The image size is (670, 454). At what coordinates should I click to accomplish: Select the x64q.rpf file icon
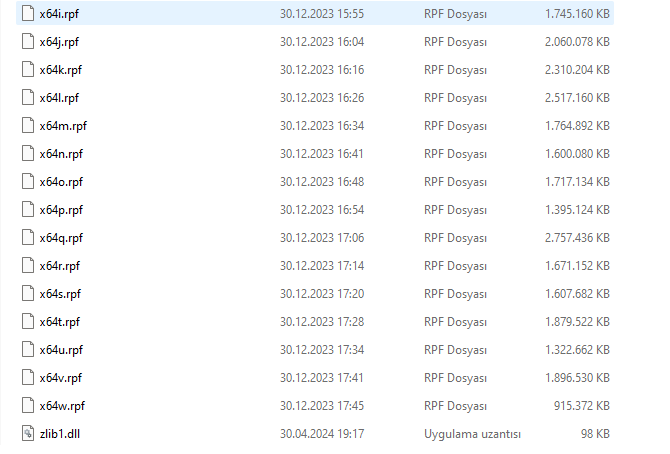click(28, 238)
